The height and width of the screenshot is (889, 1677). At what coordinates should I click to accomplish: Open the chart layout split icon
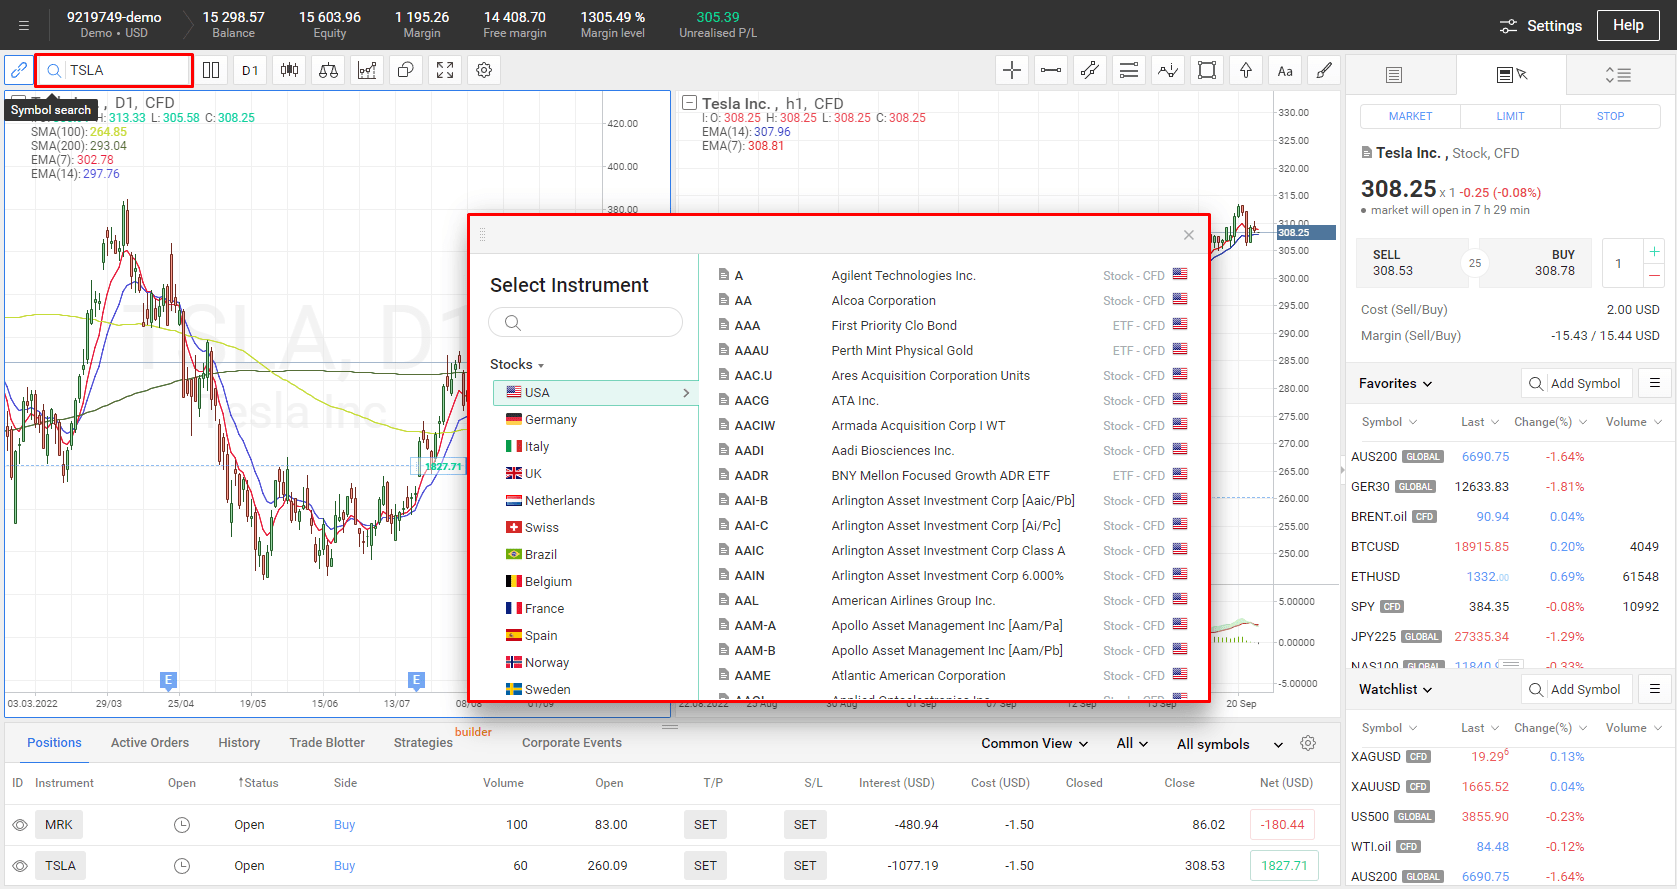[211, 70]
